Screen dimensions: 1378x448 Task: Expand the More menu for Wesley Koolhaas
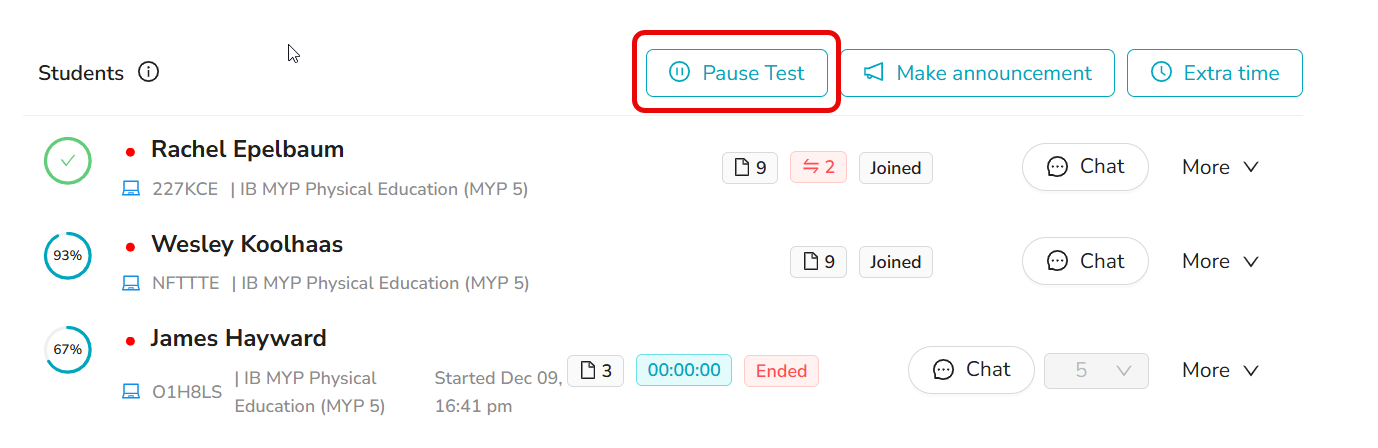click(x=1220, y=261)
